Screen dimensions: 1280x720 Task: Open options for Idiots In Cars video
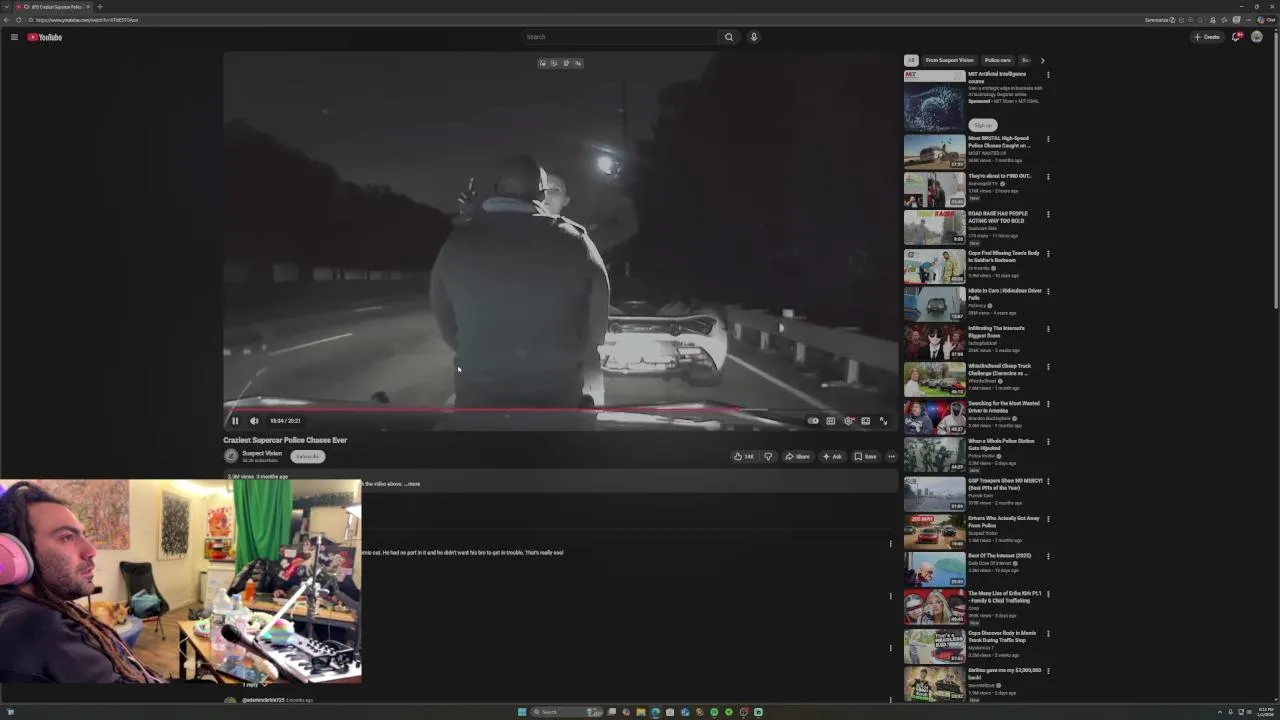click(1048, 292)
